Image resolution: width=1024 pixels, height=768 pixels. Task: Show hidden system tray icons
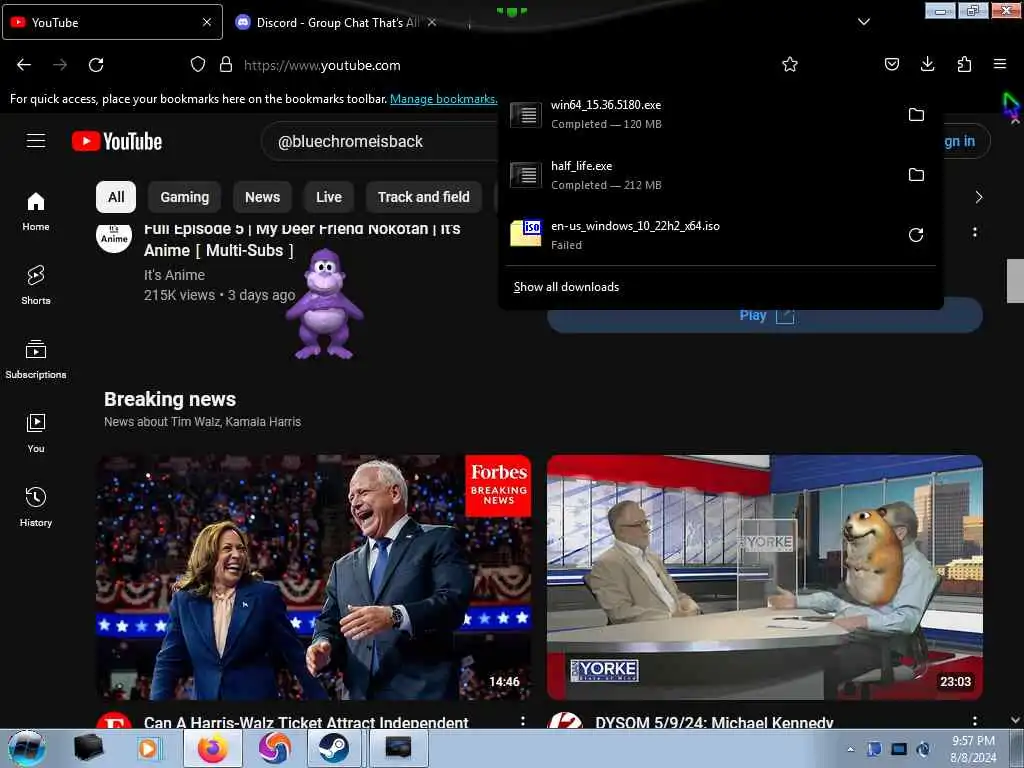(850, 749)
